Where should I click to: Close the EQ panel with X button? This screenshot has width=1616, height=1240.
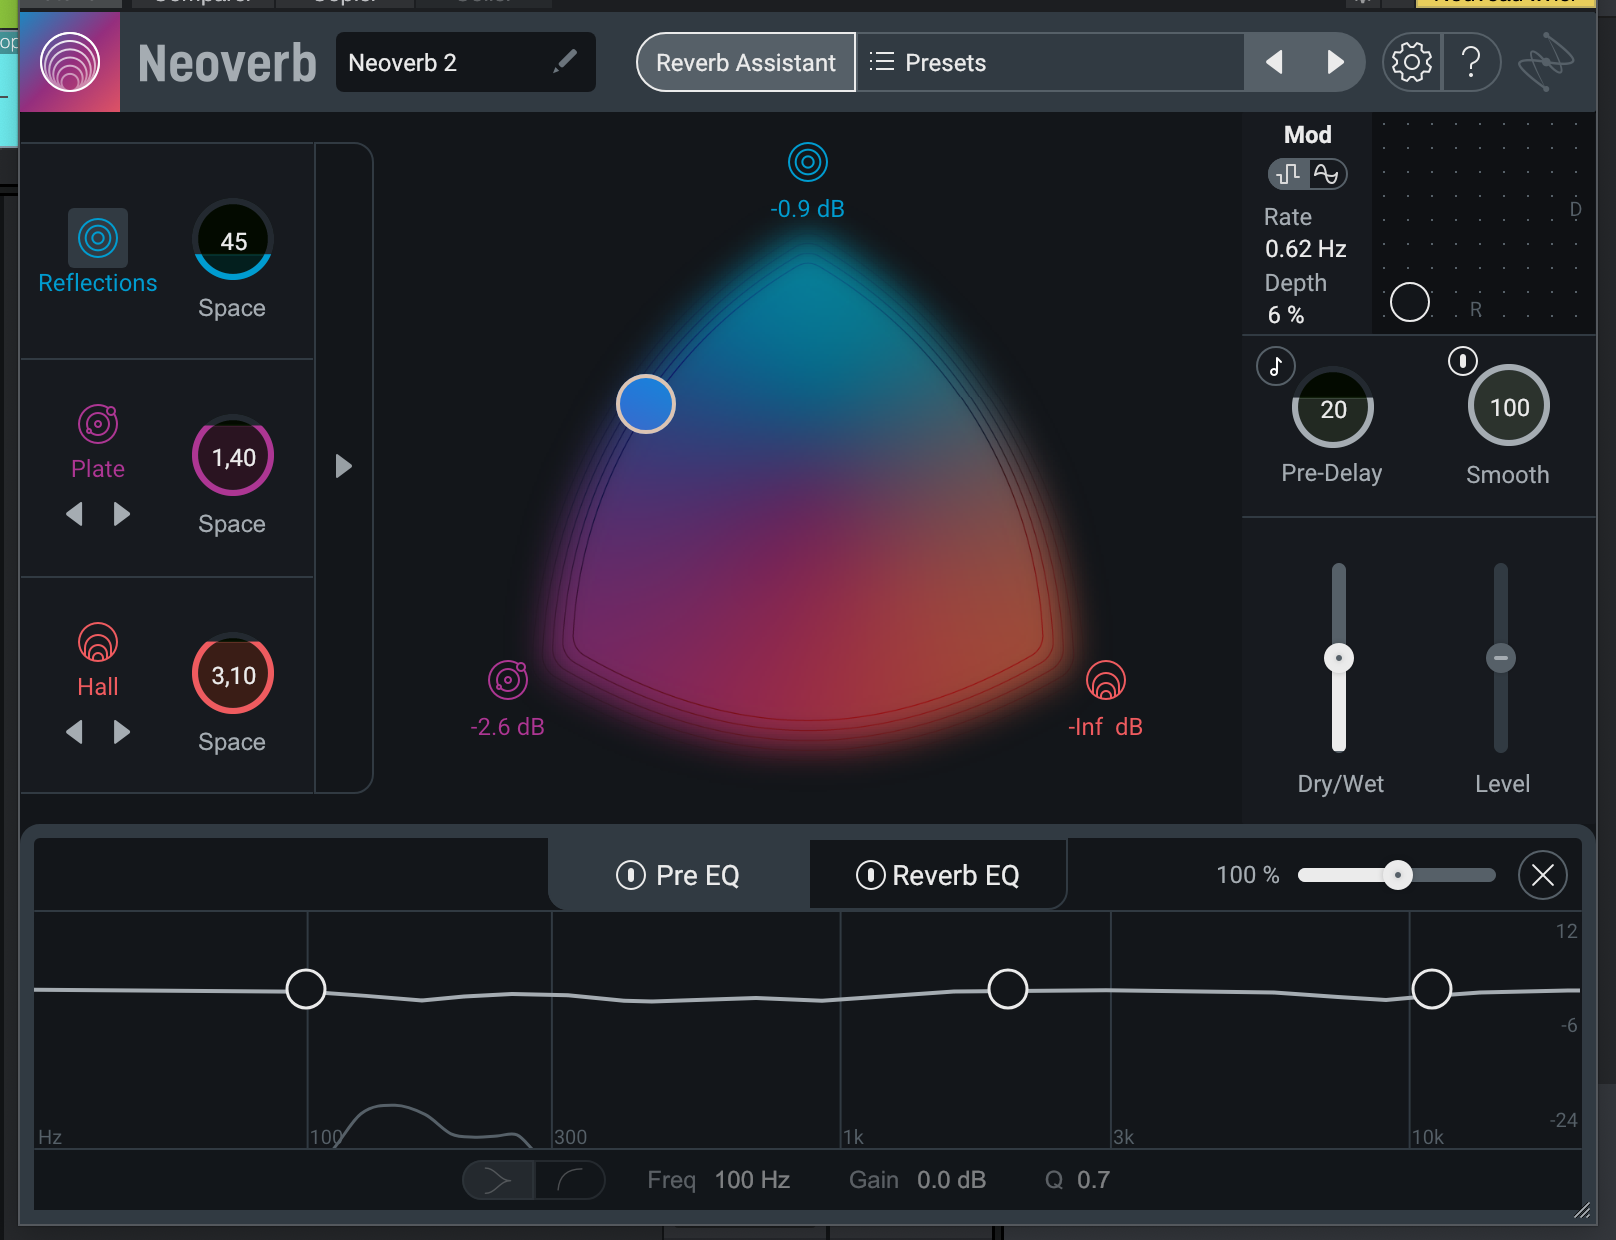(1542, 875)
